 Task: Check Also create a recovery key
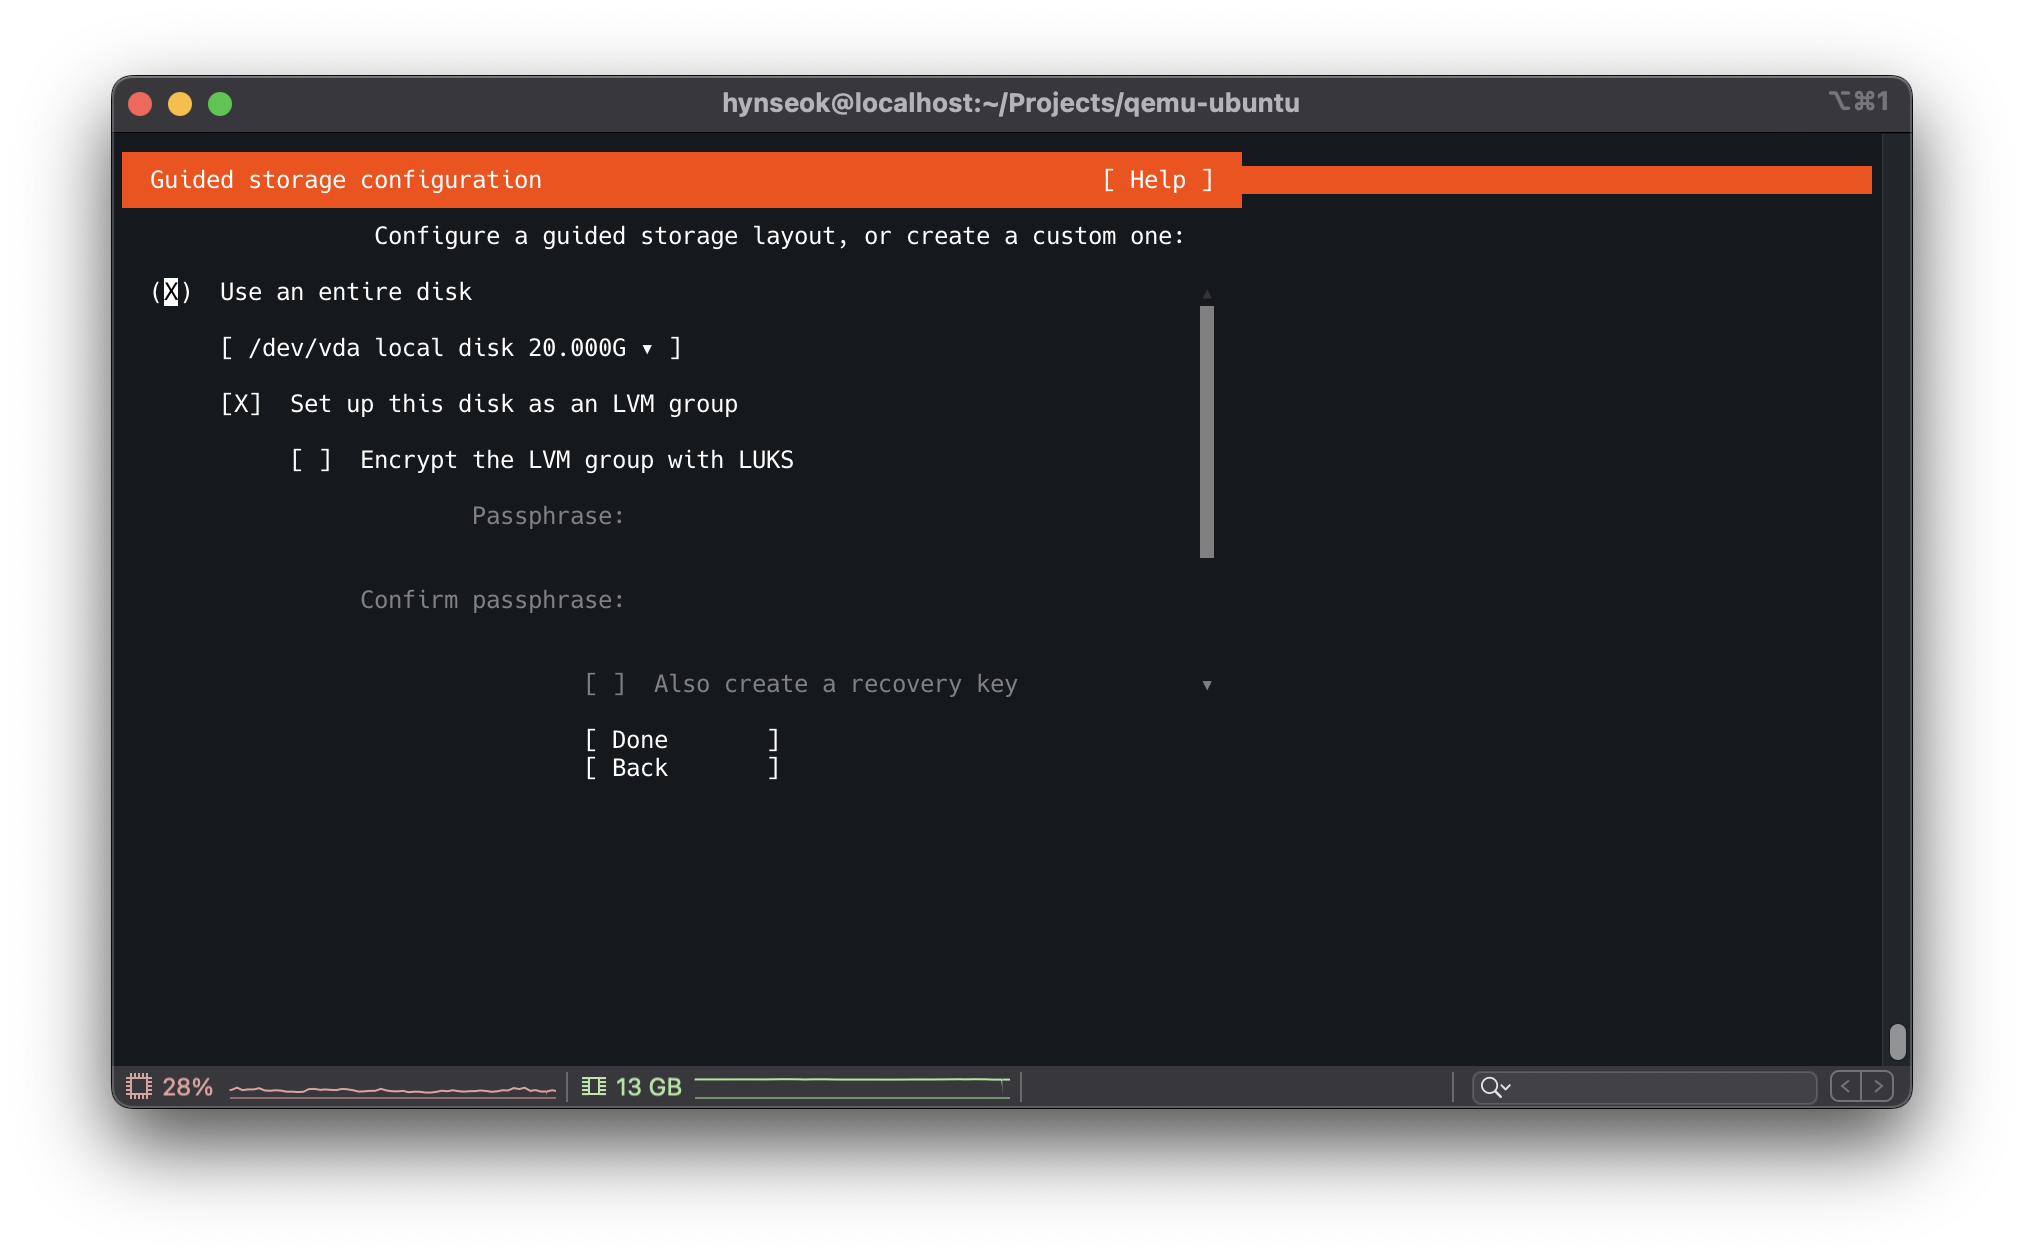point(605,684)
